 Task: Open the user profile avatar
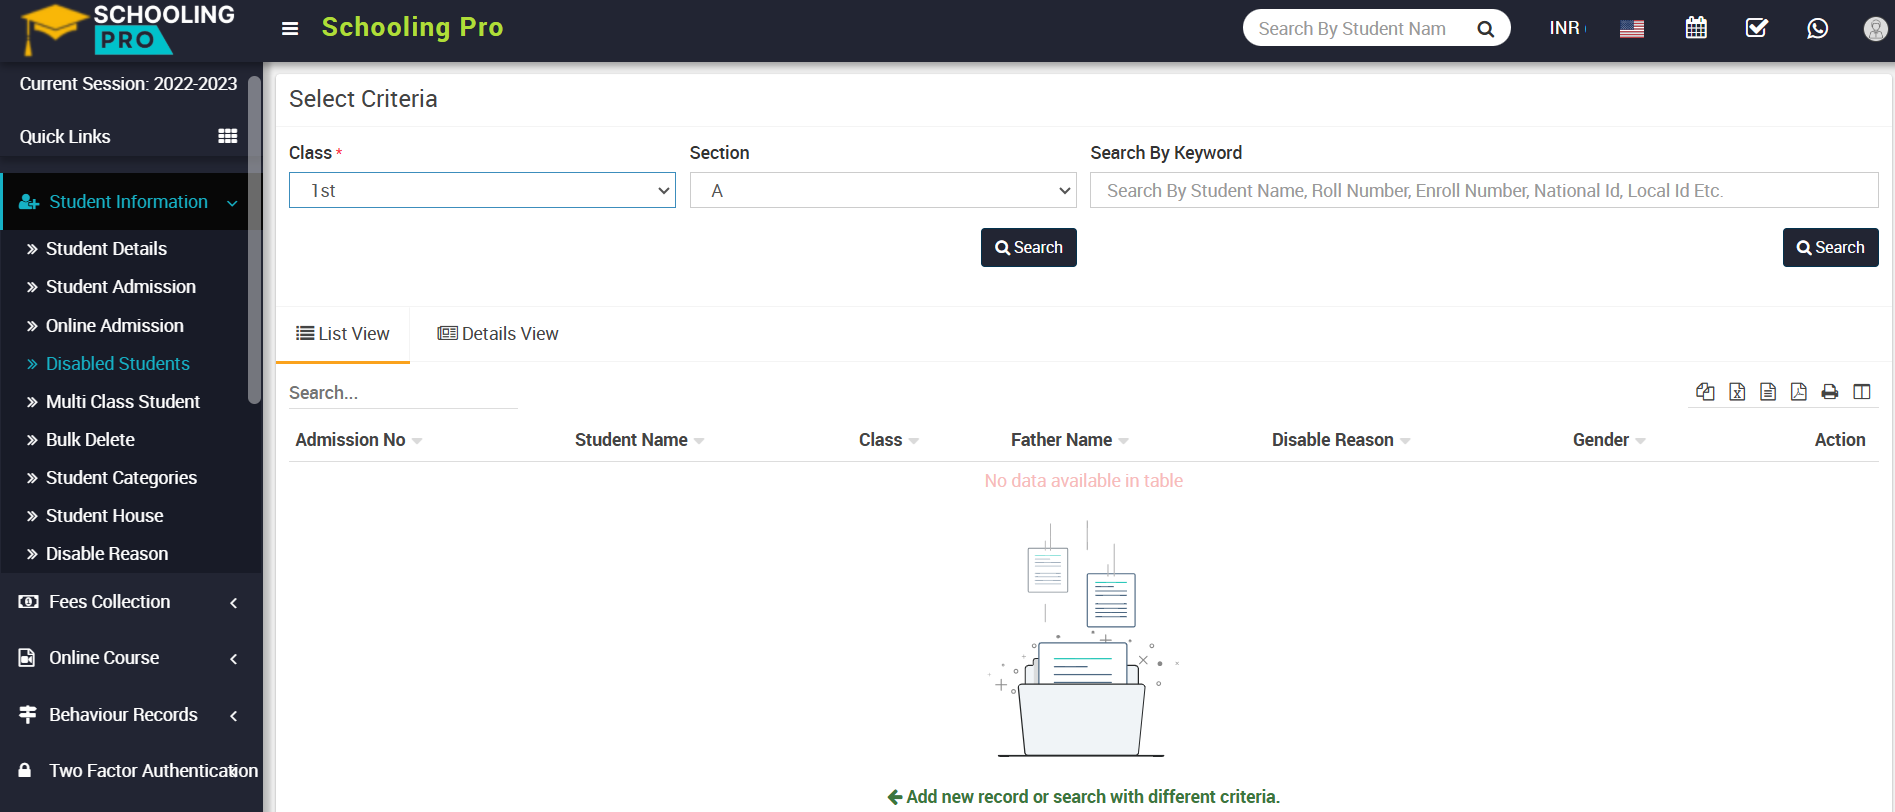coord(1876,28)
